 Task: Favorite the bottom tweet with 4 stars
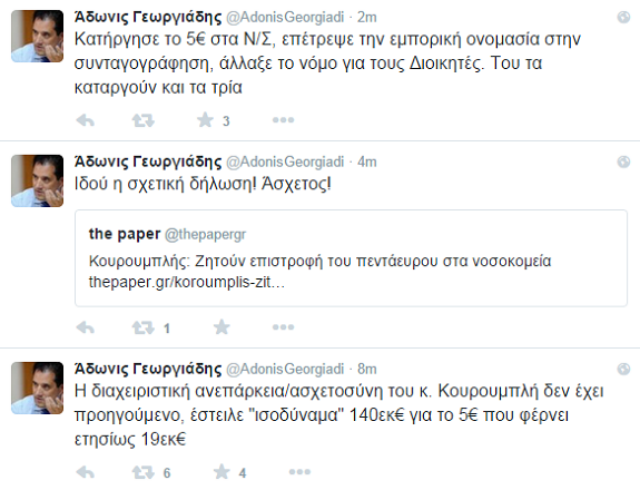tap(221, 472)
